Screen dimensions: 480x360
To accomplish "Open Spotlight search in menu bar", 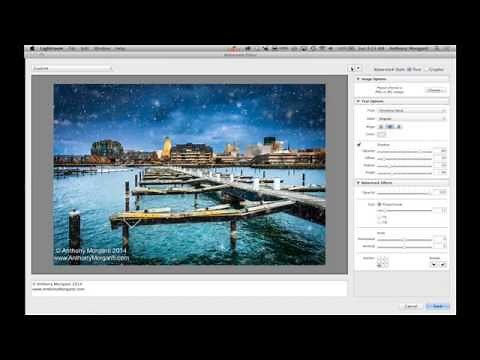I will pyautogui.click(x=437, y=49).
